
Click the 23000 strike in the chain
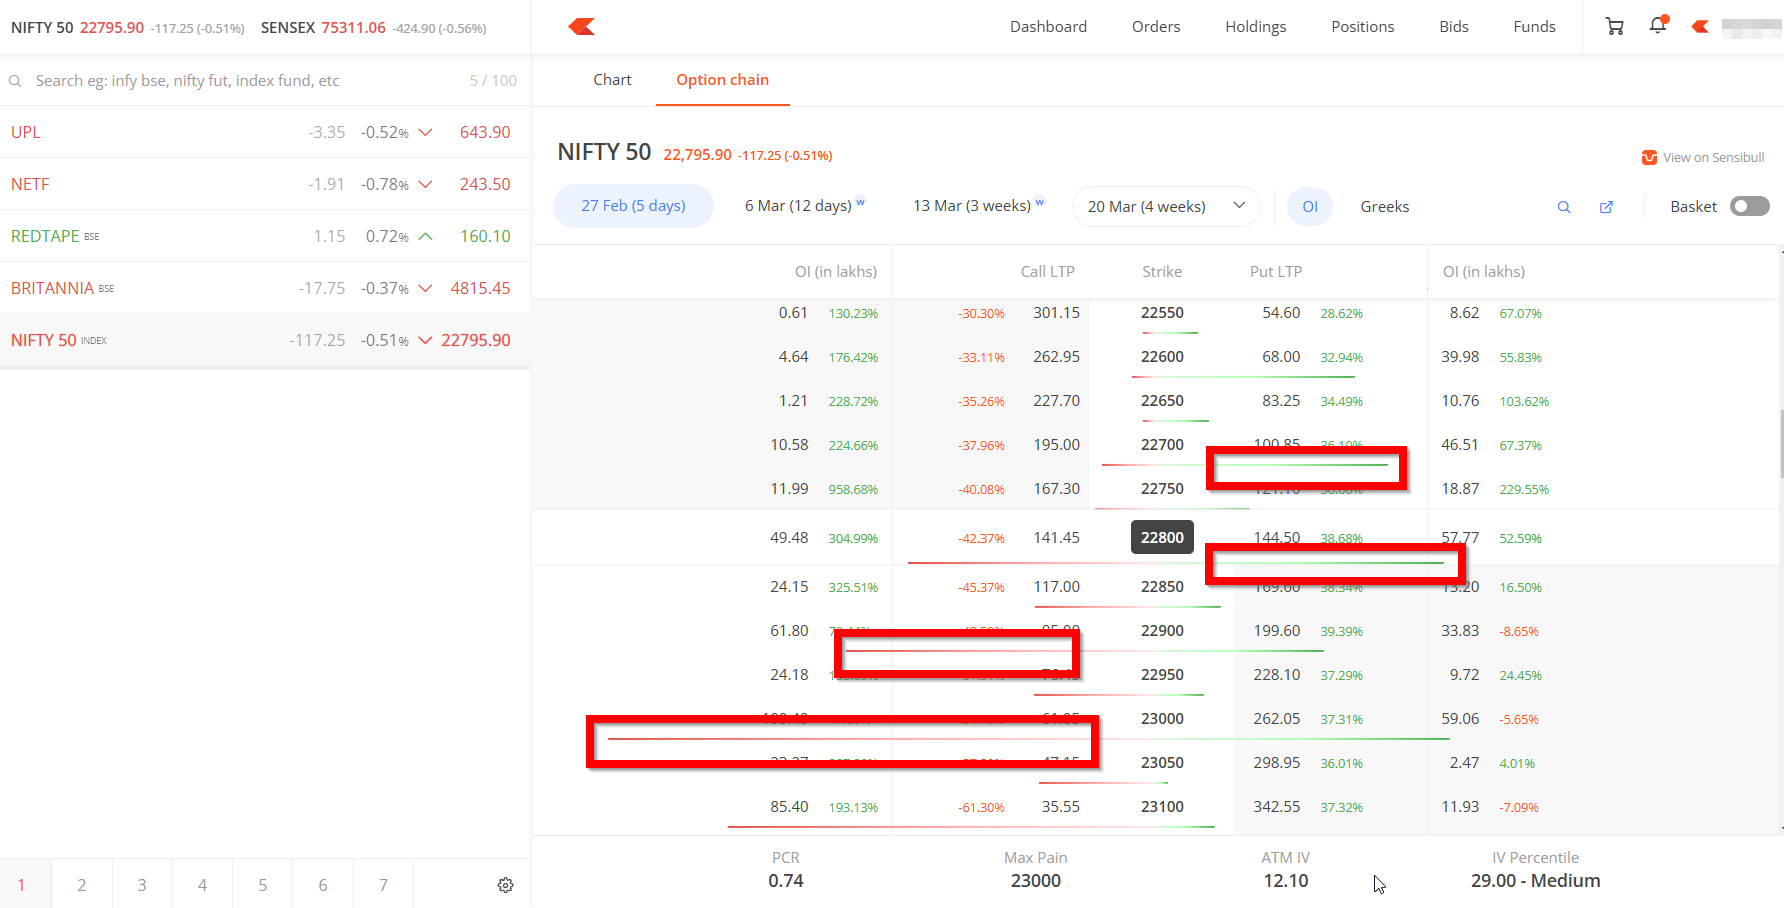(1162, 719)
